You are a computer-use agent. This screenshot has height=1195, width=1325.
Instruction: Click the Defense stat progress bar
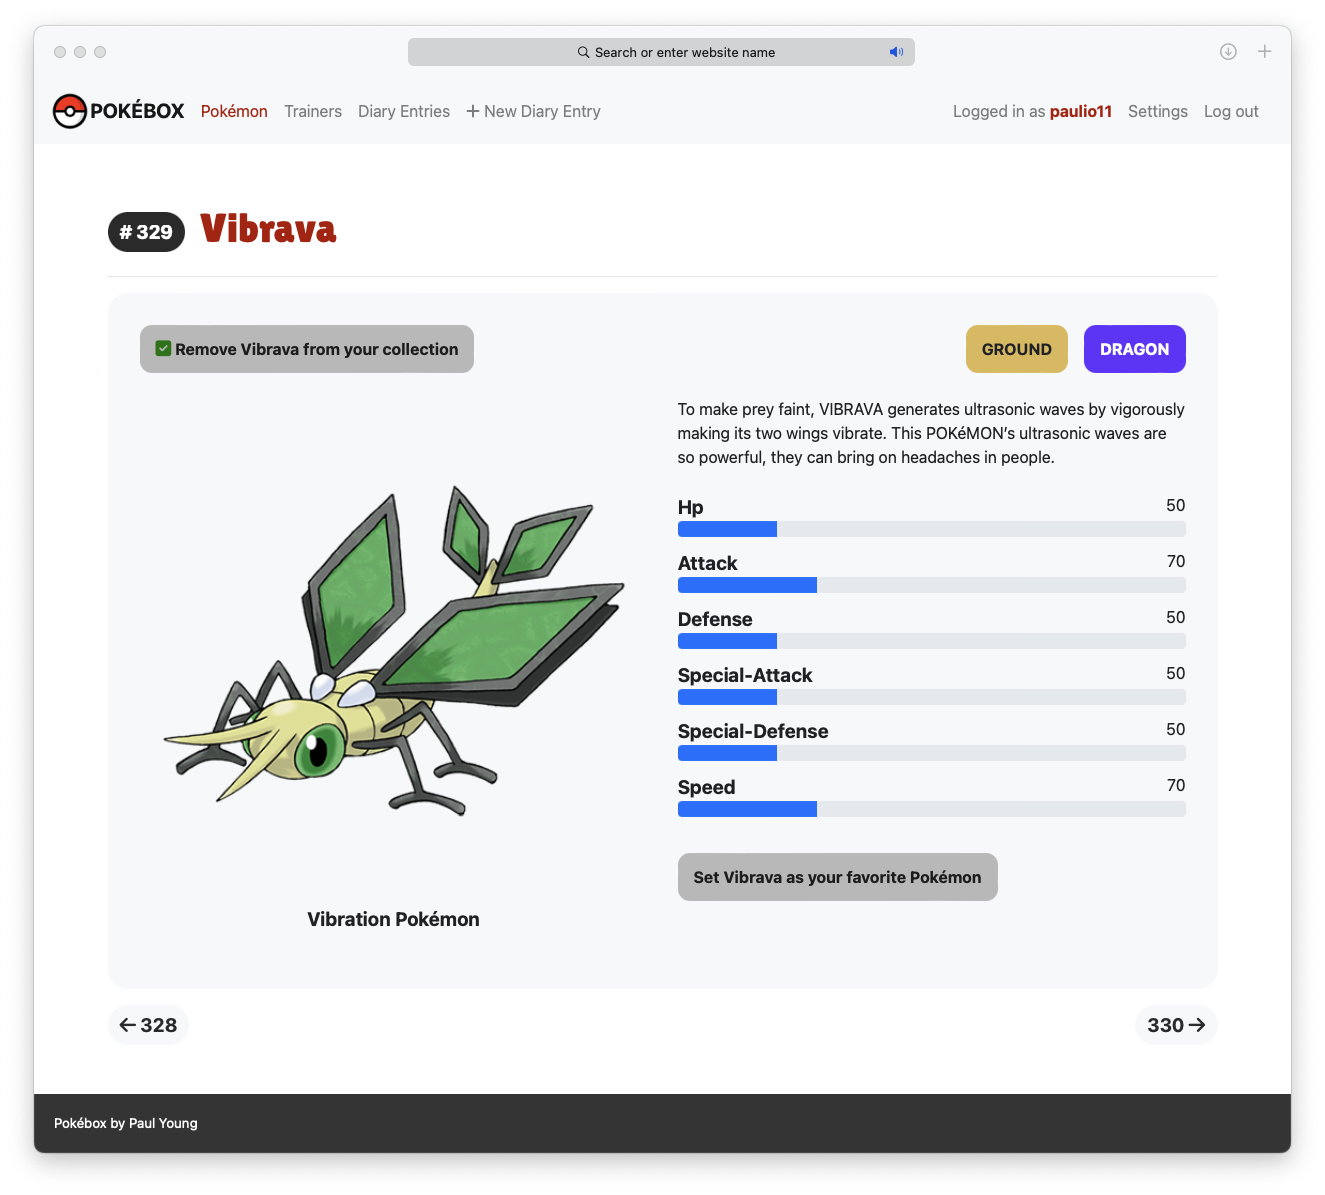pos(932,641)
